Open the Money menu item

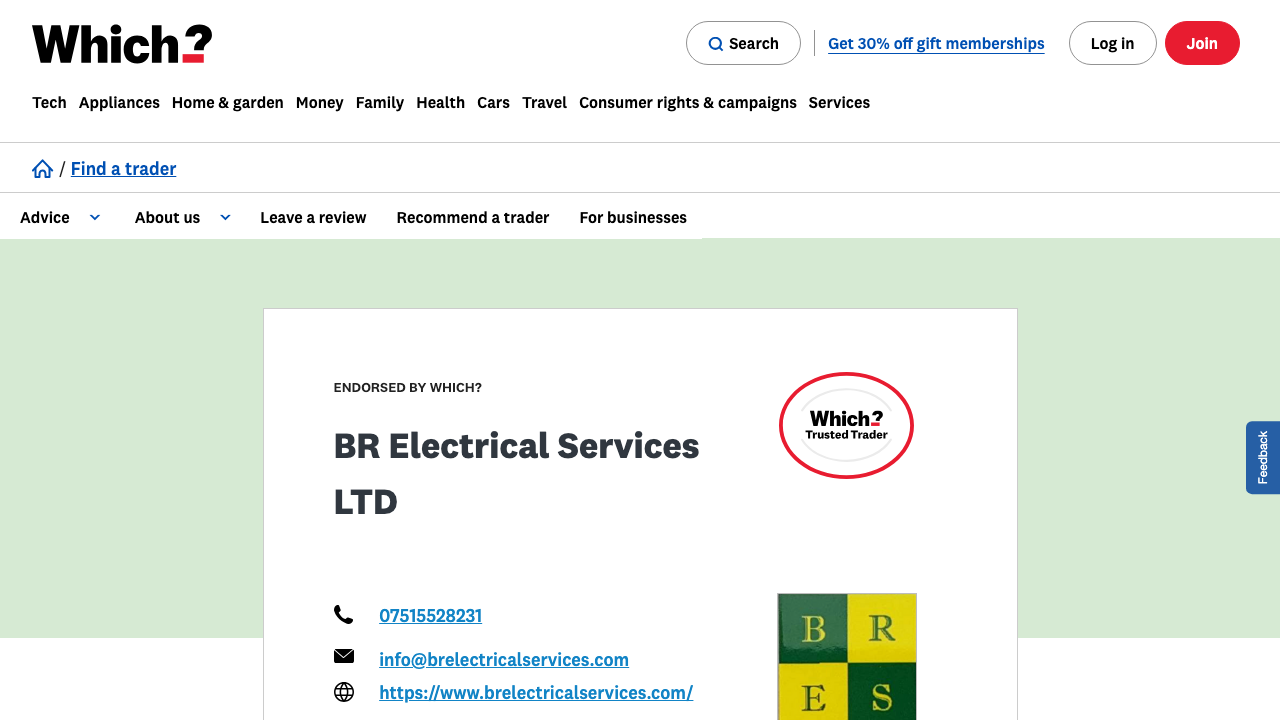tap(319, 102)
